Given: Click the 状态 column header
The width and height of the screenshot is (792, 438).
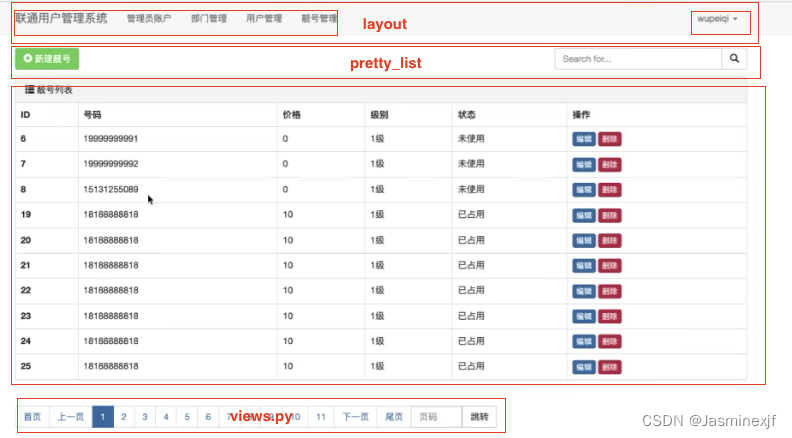Looking at the screenshot, I should coord(467,115).
